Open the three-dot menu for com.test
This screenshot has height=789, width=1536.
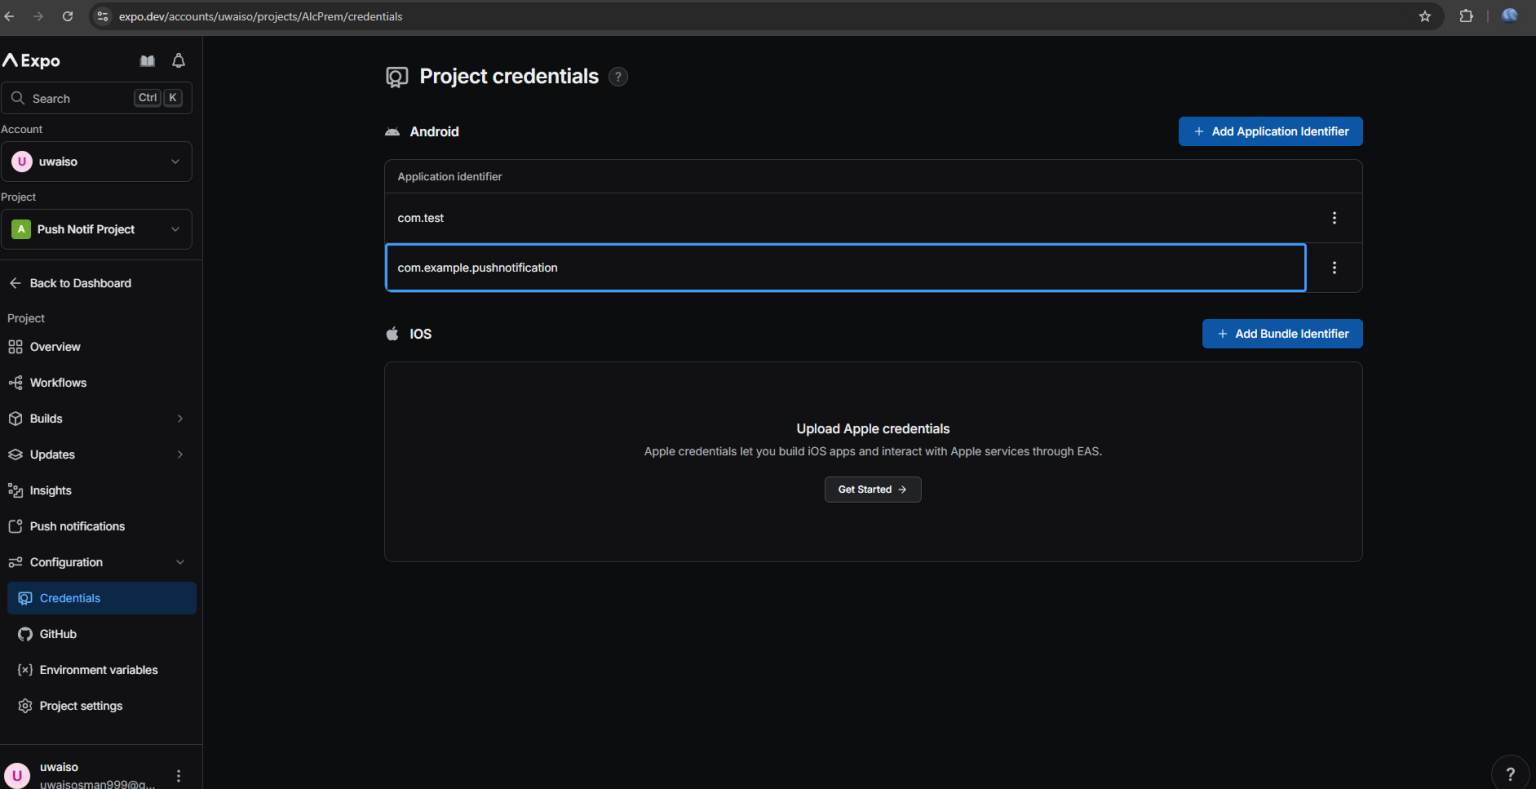pos(1334,217)
